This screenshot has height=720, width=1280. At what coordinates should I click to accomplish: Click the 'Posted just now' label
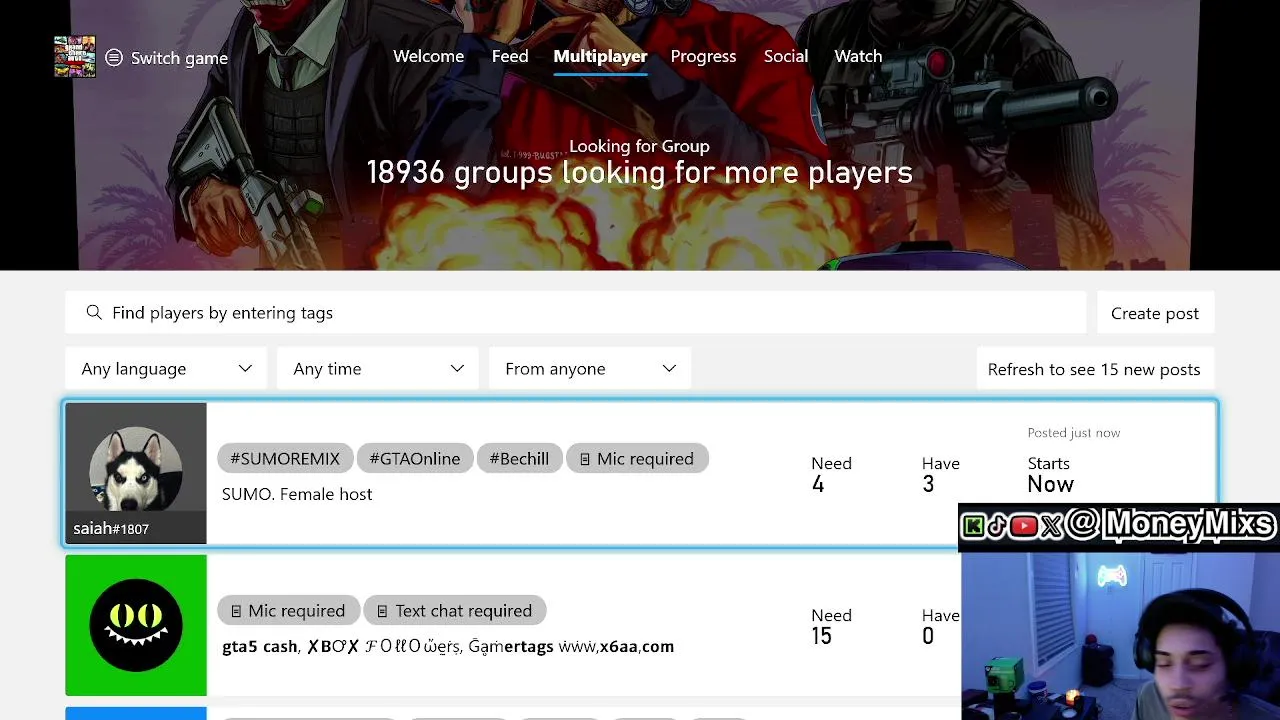(x=1074, y=433)
